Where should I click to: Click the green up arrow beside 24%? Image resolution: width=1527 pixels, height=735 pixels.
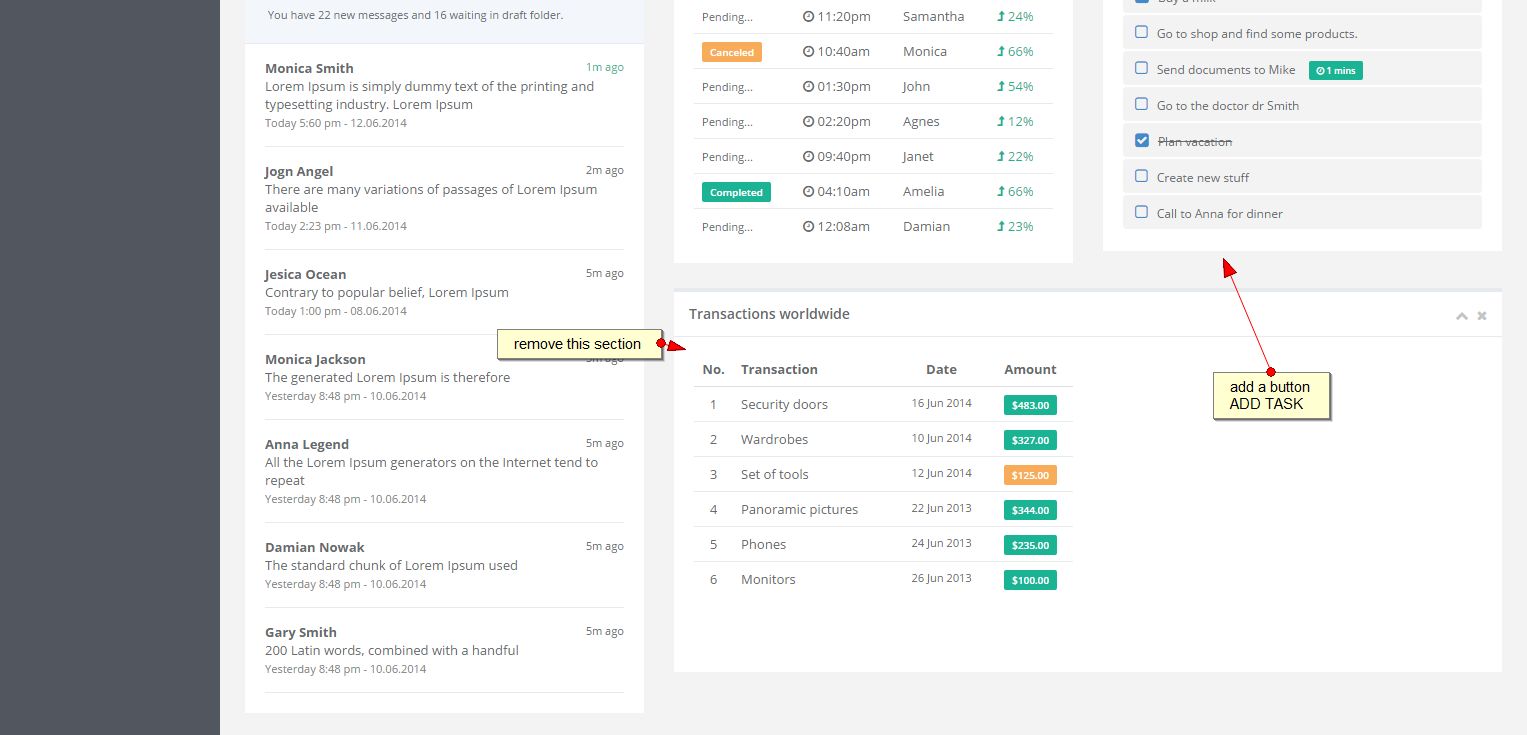coord(1001,17)
